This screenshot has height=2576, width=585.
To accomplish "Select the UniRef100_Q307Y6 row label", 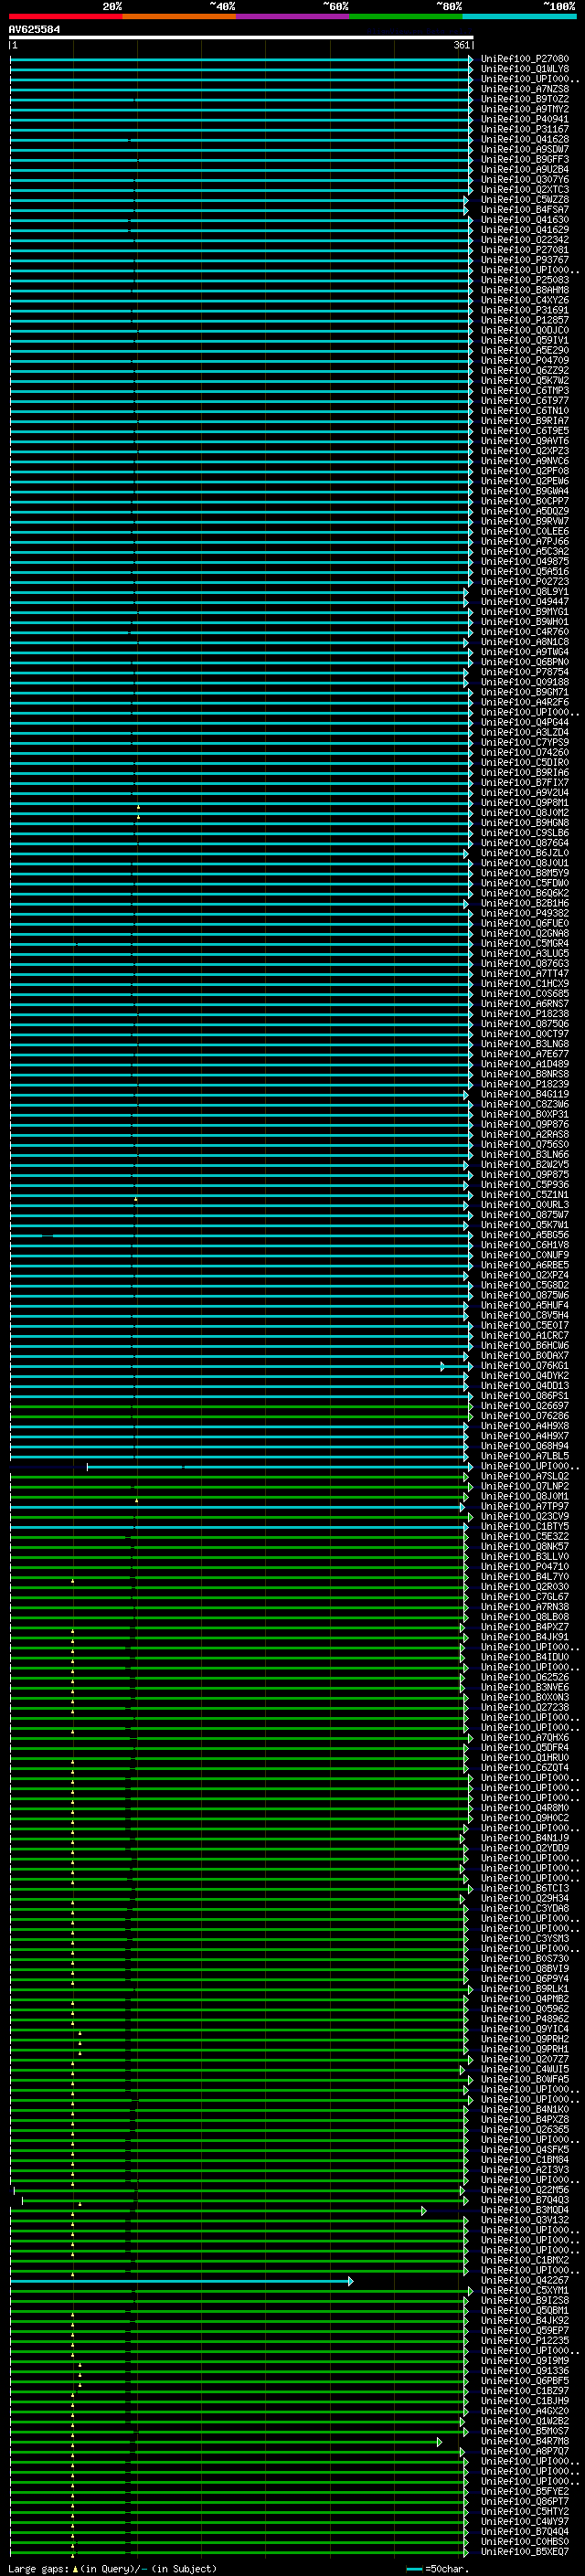I will [x=524, y=180].
